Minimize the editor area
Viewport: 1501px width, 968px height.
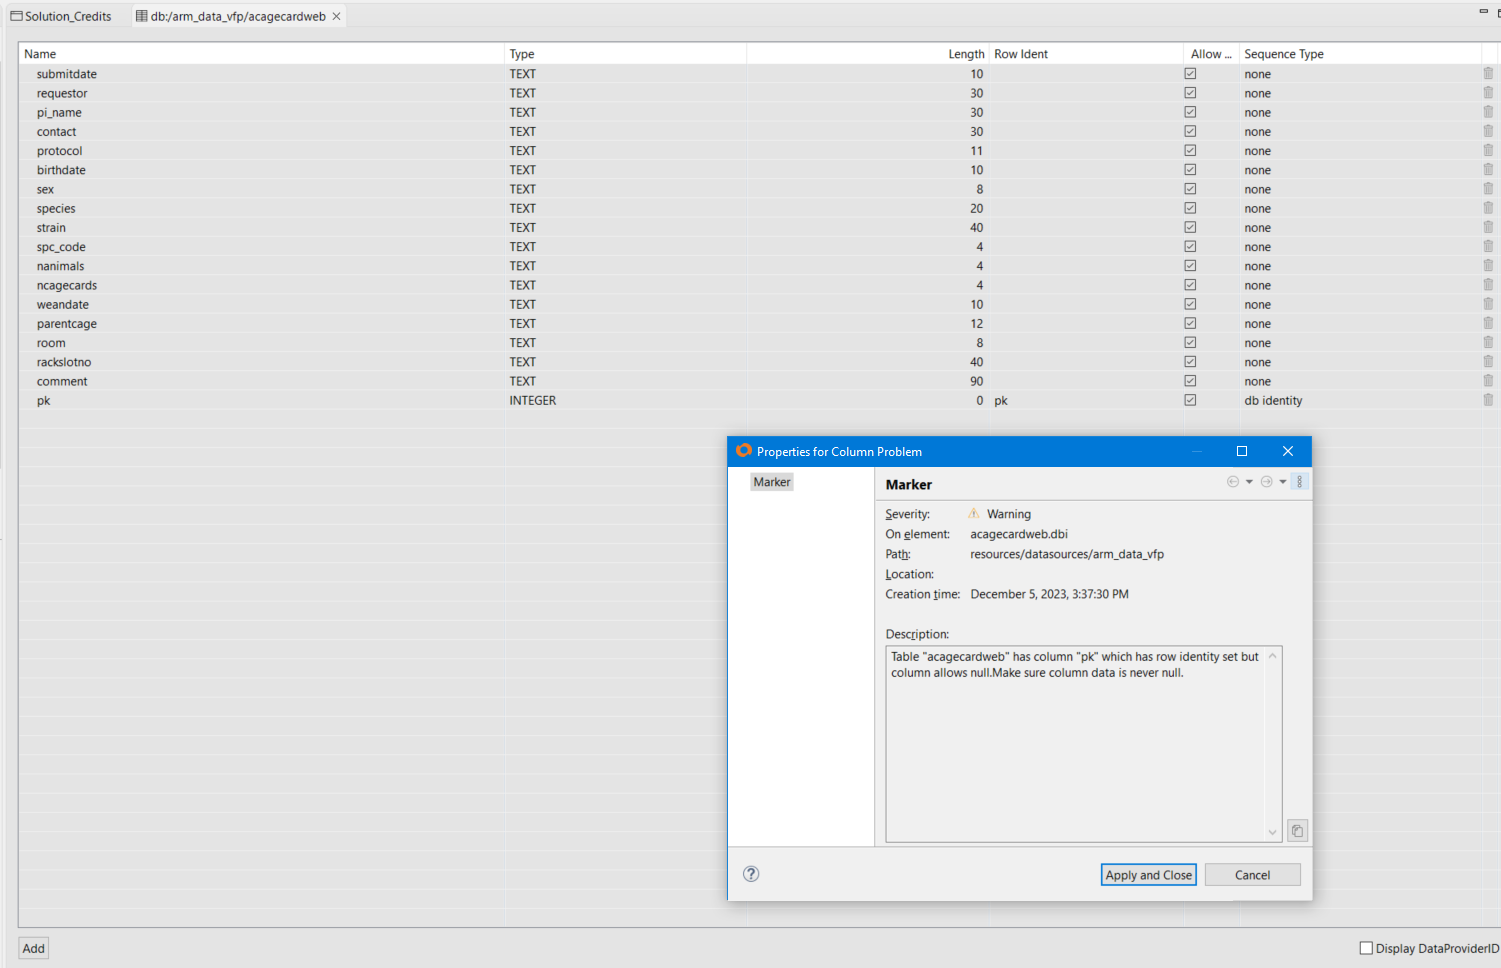(1483, 11)
